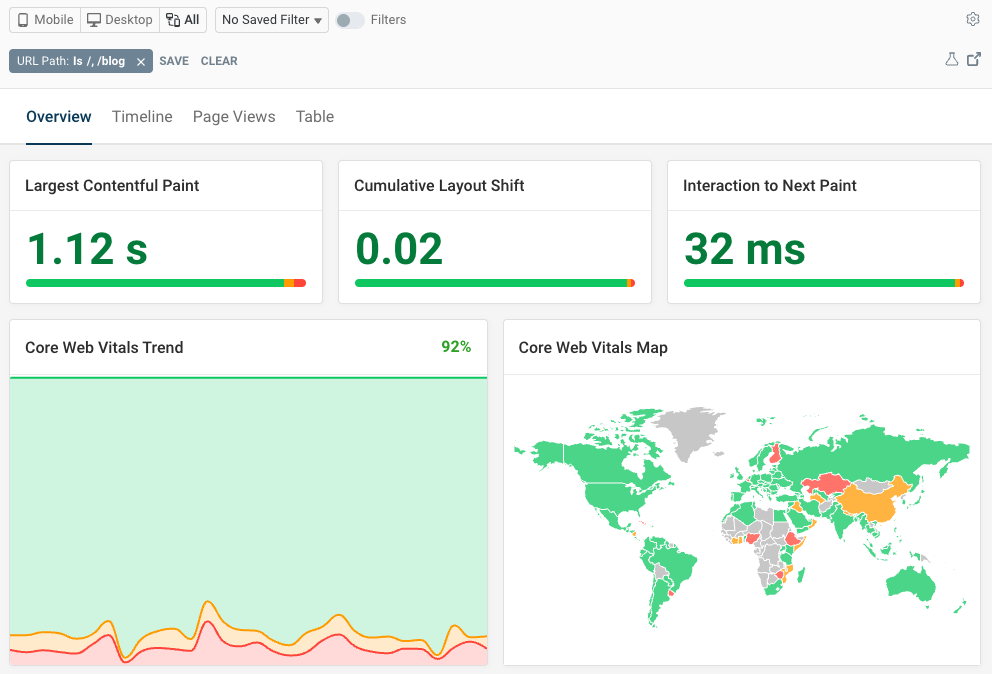Open the settings gear
Viewport: 992px width, 674px height.
click(972, 19)
